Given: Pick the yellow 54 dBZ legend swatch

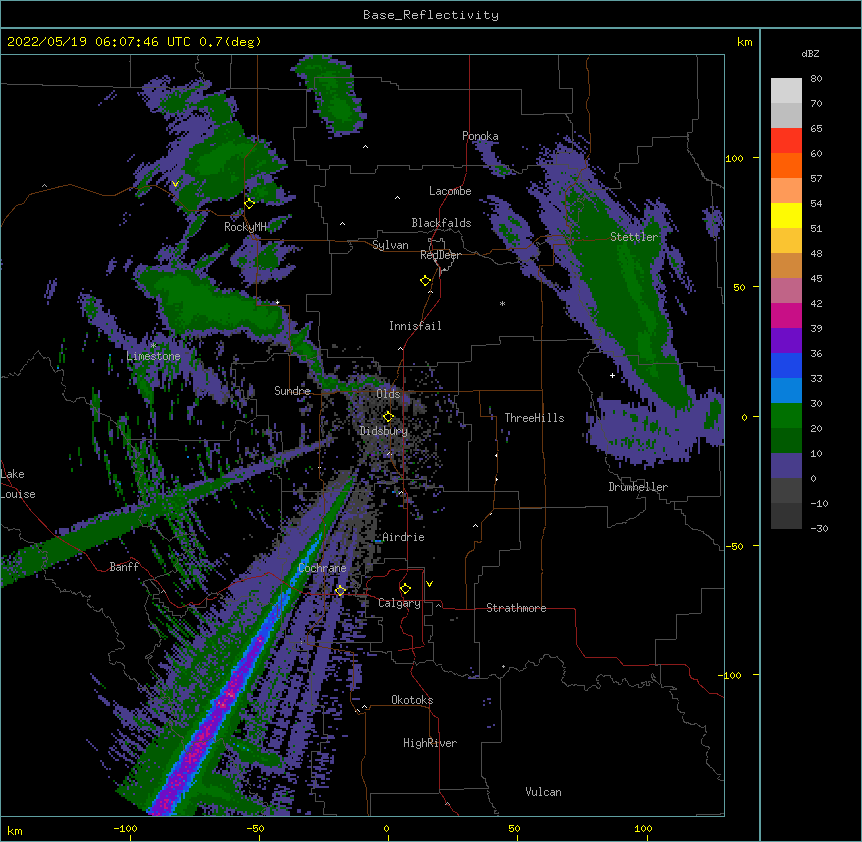Looking at the screenshot, I should click(x=786, y=215).
